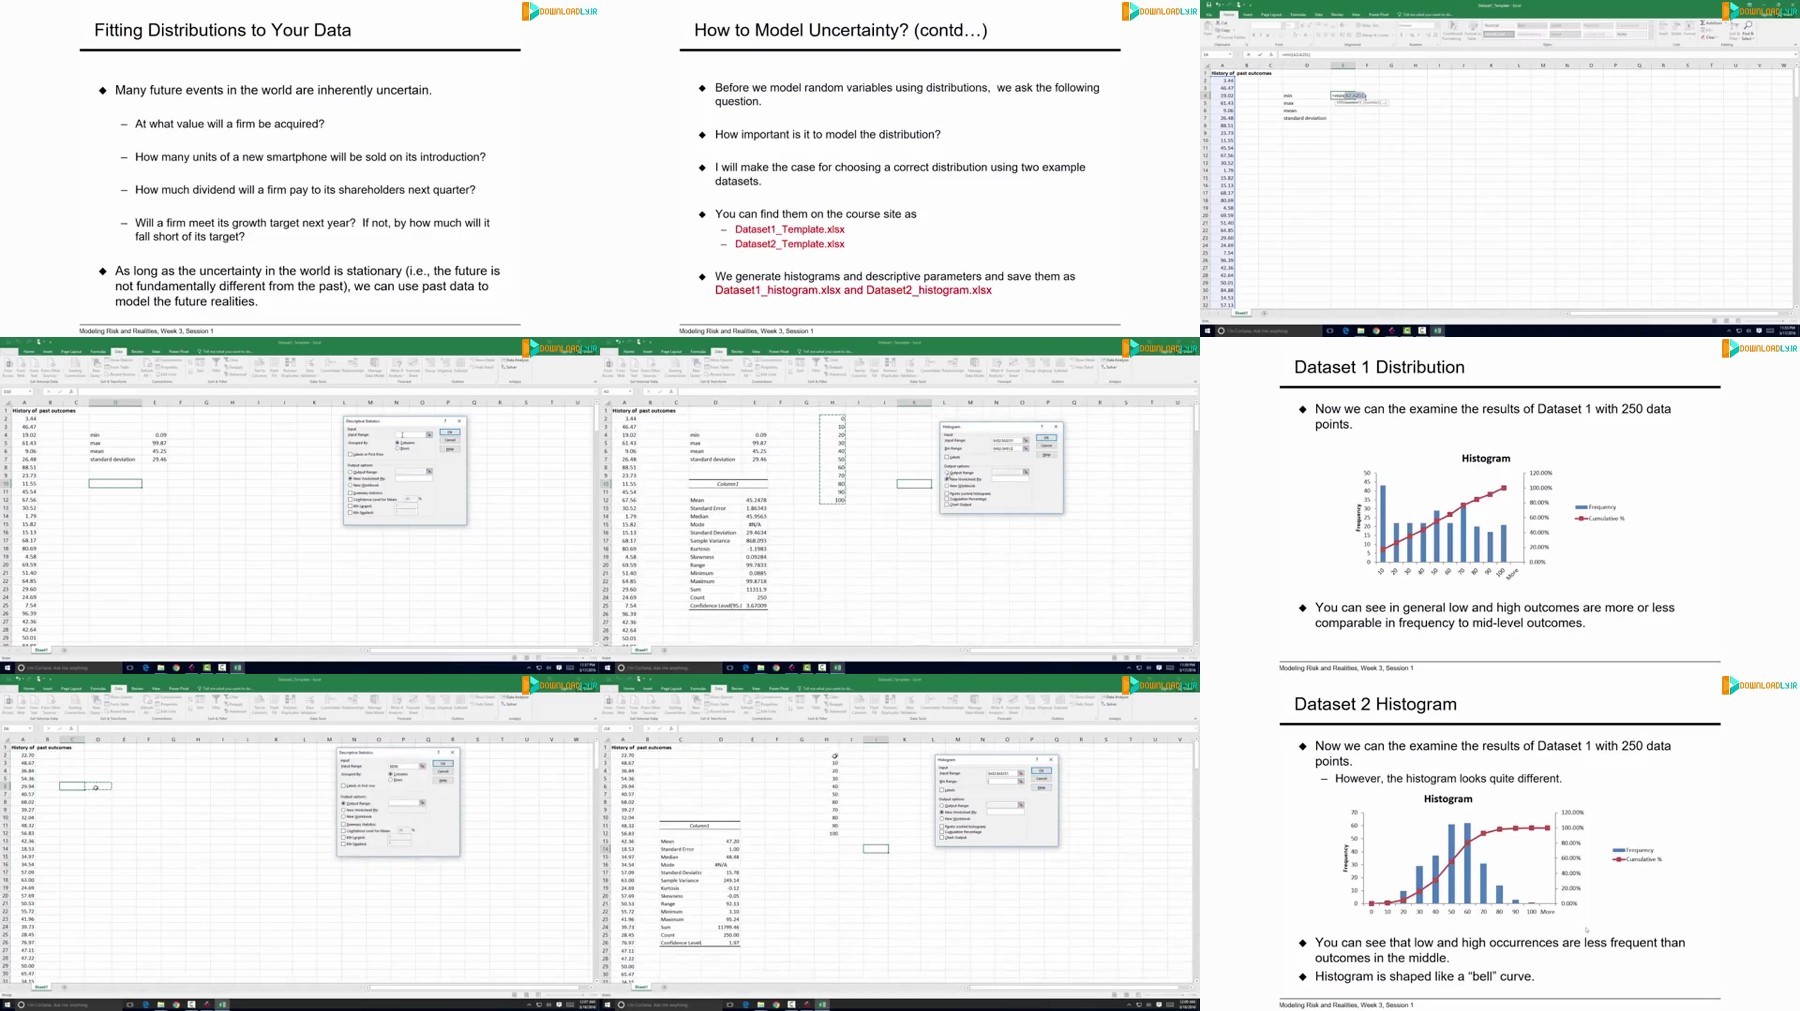
Task: Expand formula bar arrow in Home-tab Excel window
Action: click(x=1795, y=54)
